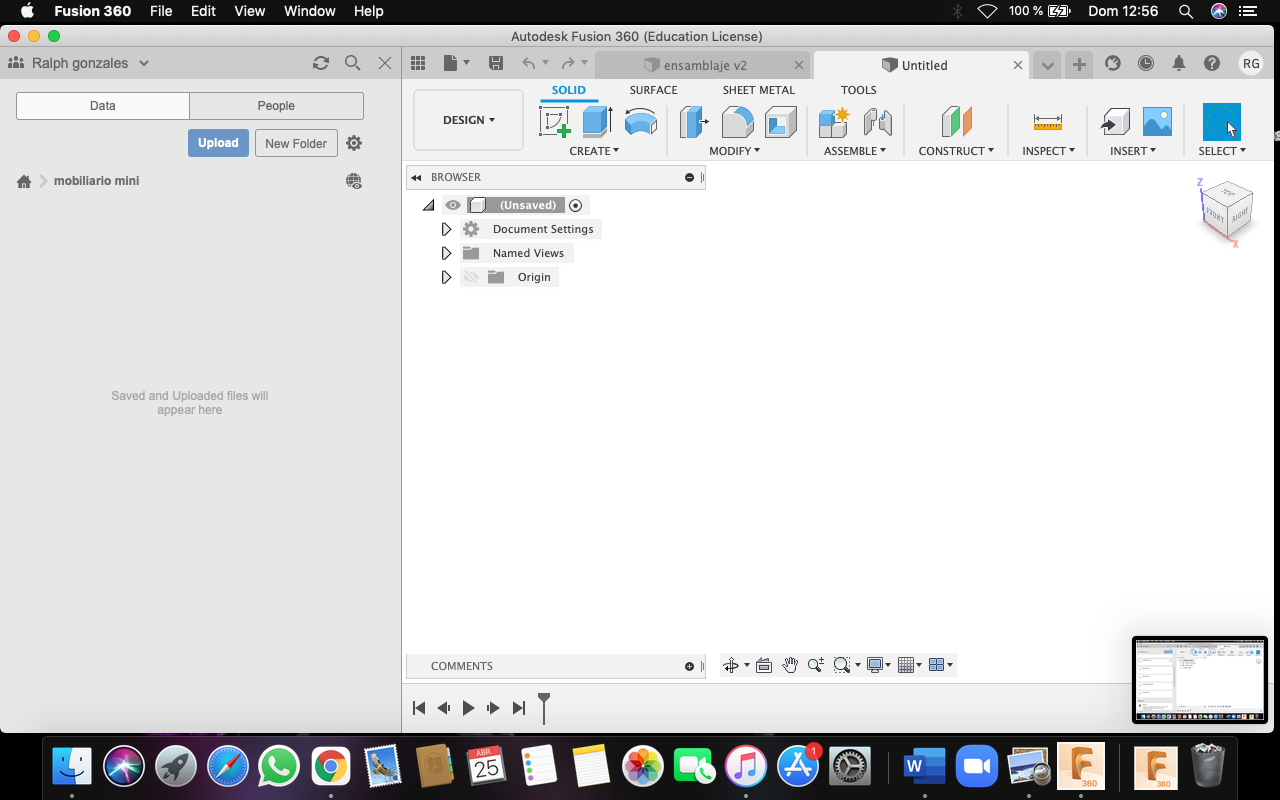Collapse the browser panel with minus button
1280x800 pixels.
pos(689,177)
